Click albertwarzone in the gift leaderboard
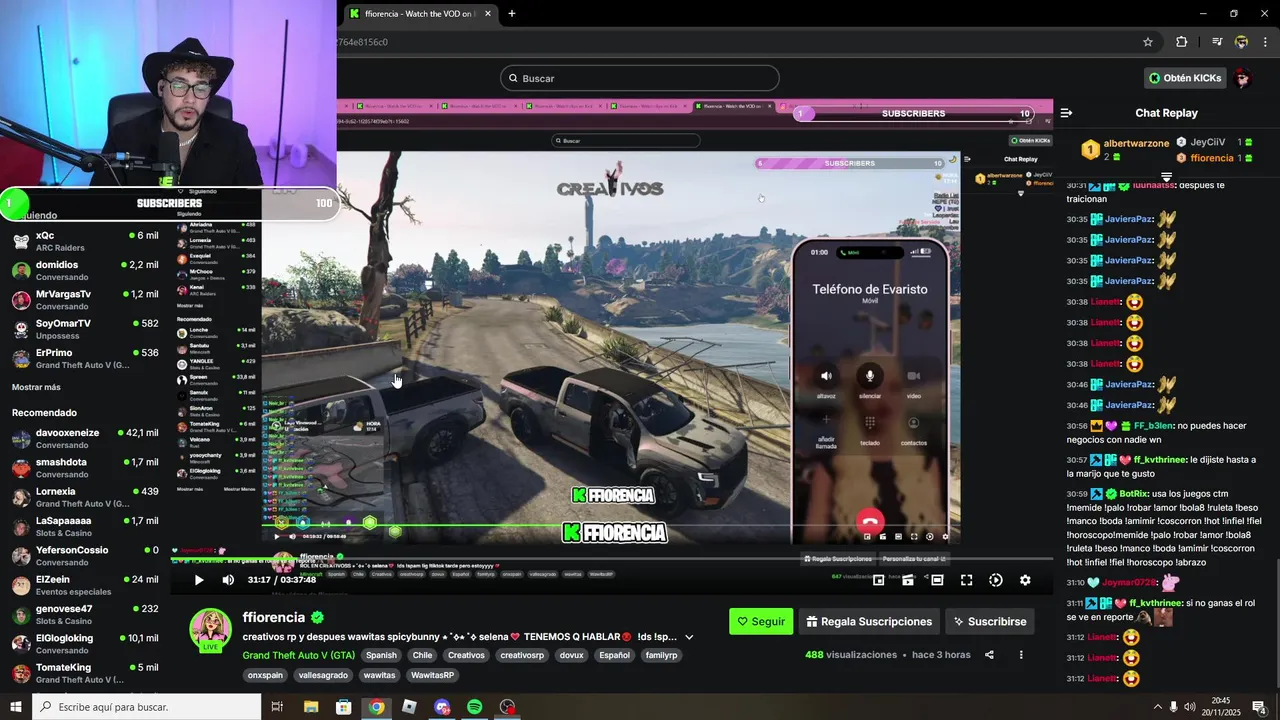This screenshot has width=1280, height=720. pyautogui.click(x=1136, y=144)
